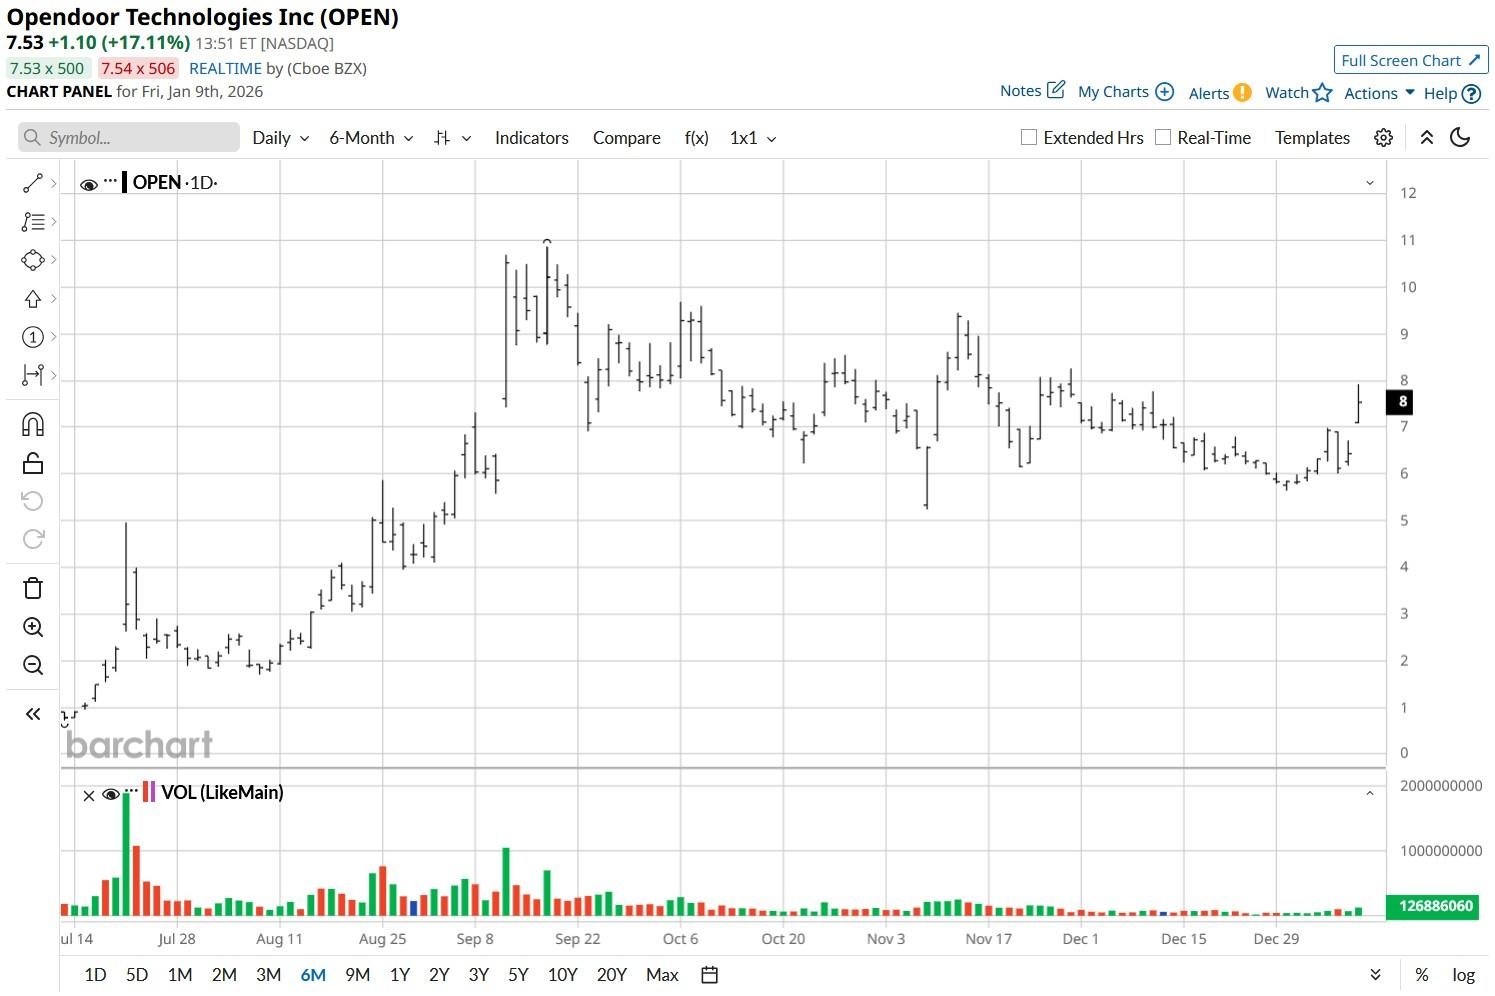Expand the shapes tool options chevron
Viewport: 1495px width, 996px height.
pyautogui.click(x=54, y=260)
